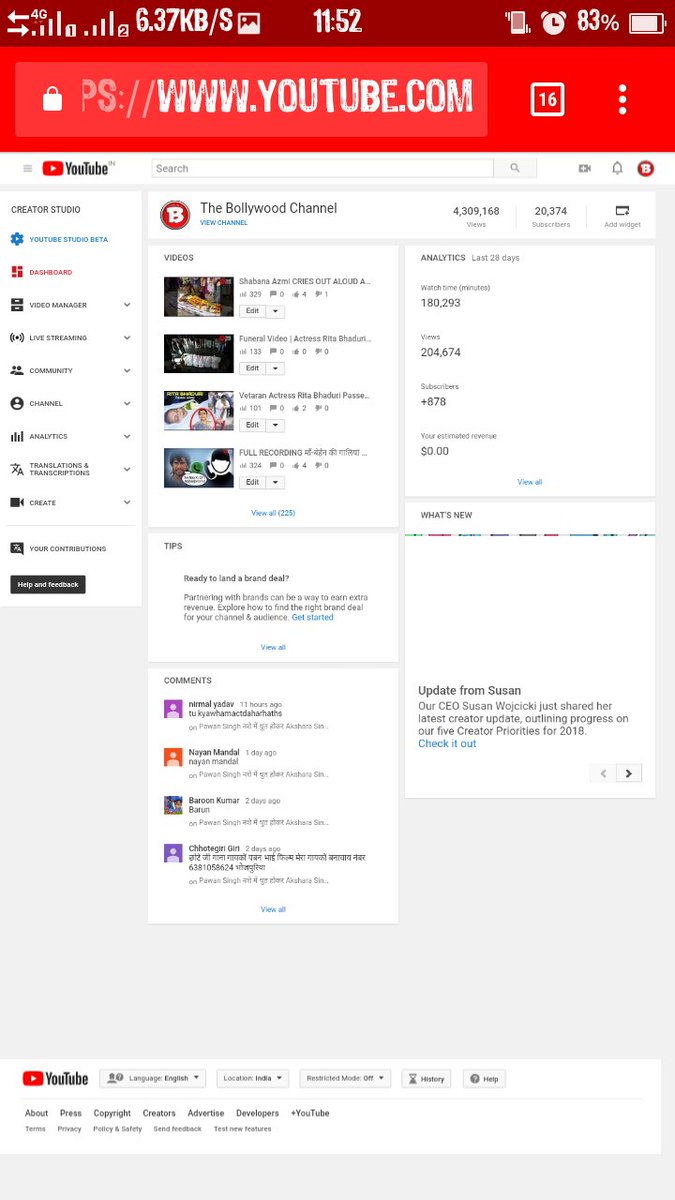
Task: Expand the Create section chevron
Action: (127, 502)
